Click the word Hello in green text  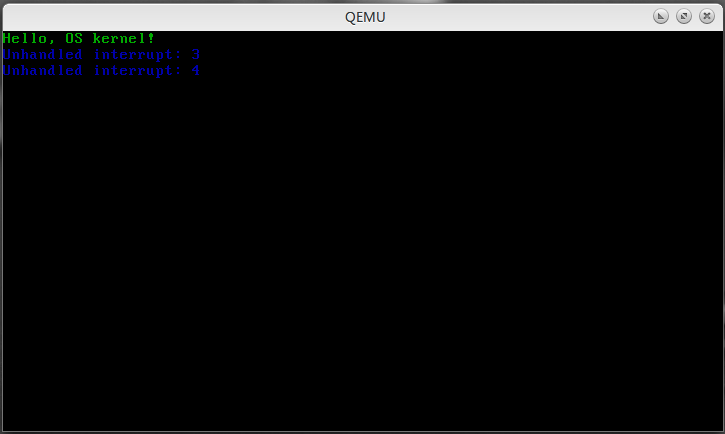[x=25, y=38]
